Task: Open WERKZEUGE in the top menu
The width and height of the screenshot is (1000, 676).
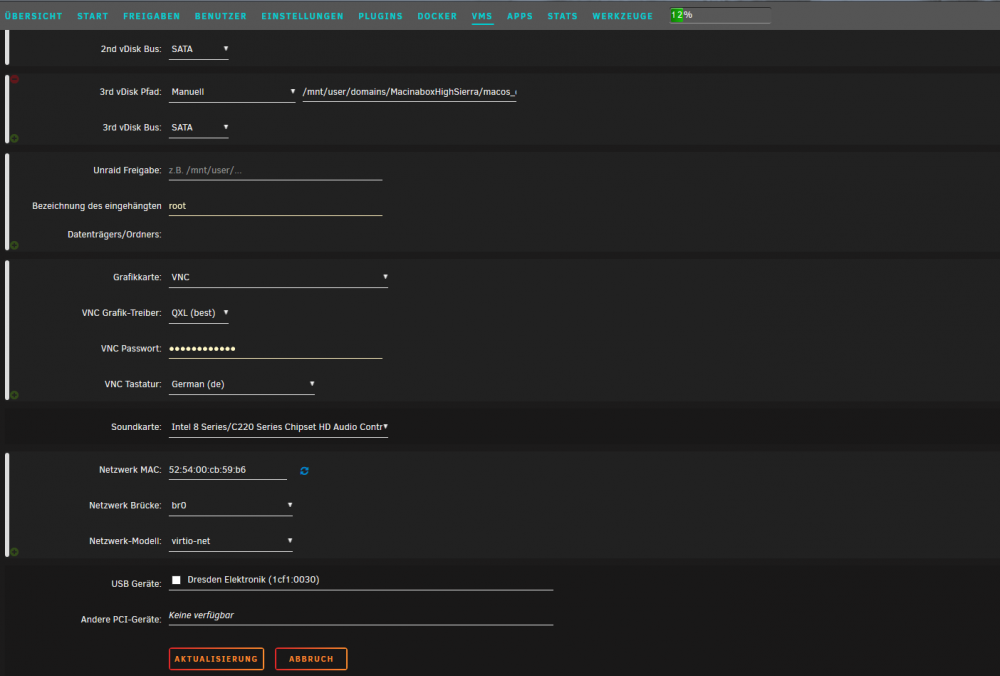Action: 622,16
